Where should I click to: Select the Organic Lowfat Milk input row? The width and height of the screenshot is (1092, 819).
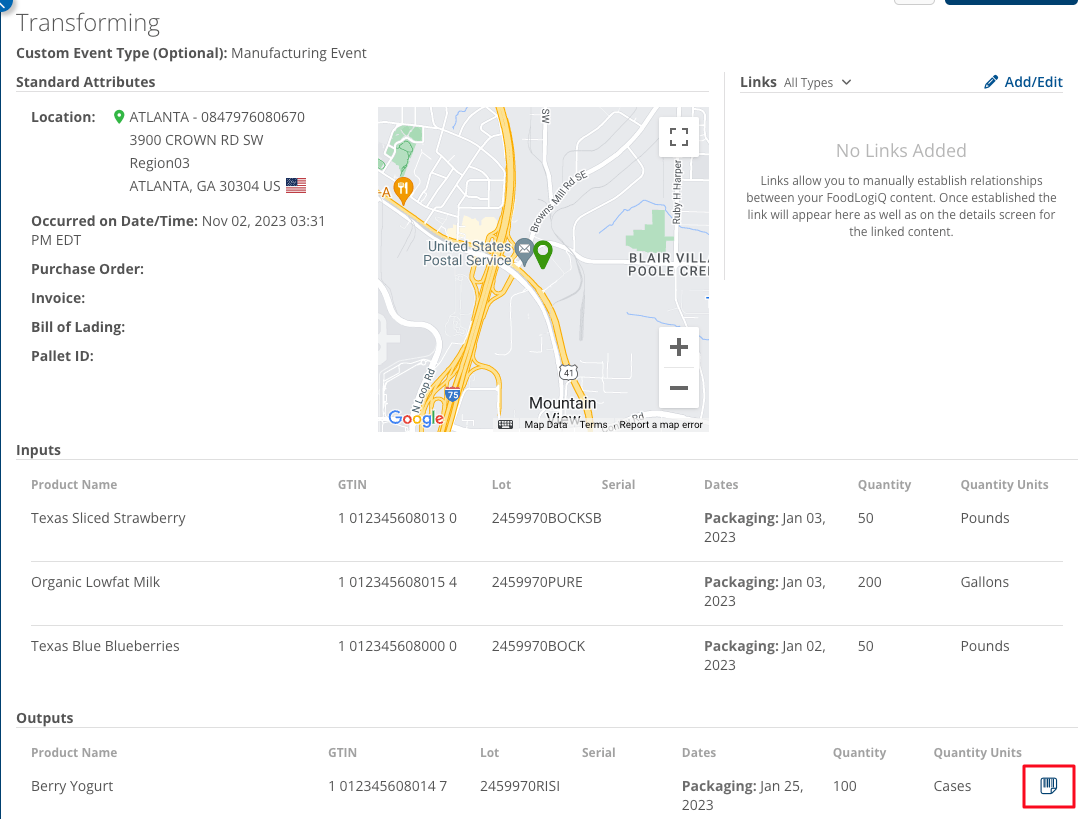pos(95,582)
